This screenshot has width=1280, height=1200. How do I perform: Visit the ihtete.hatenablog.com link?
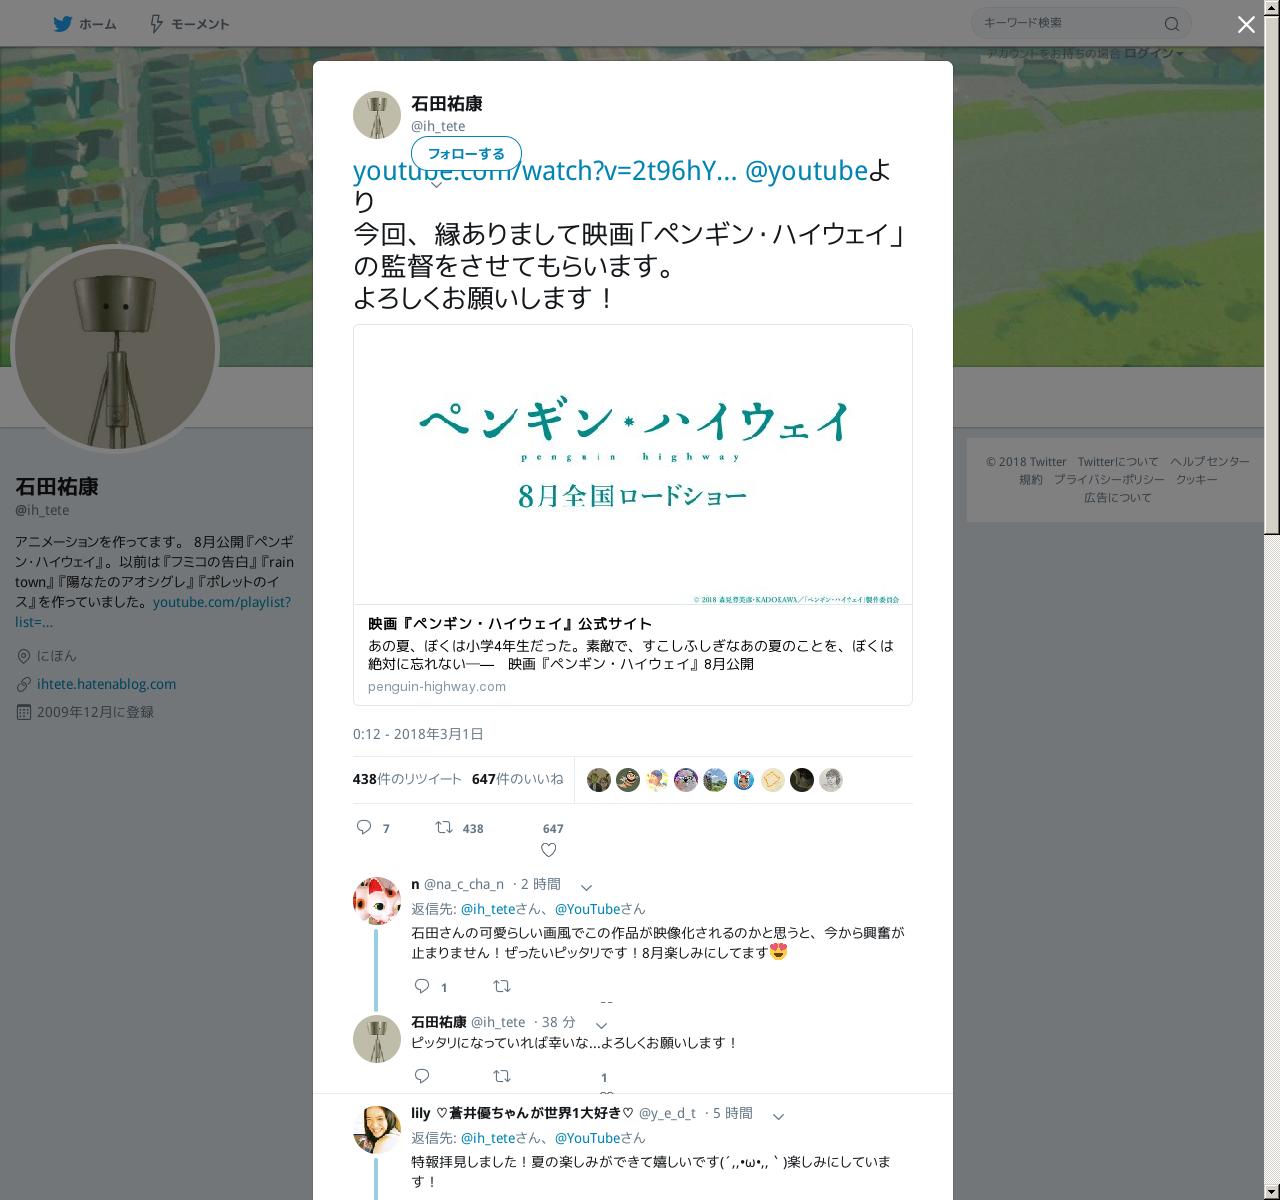106,684
